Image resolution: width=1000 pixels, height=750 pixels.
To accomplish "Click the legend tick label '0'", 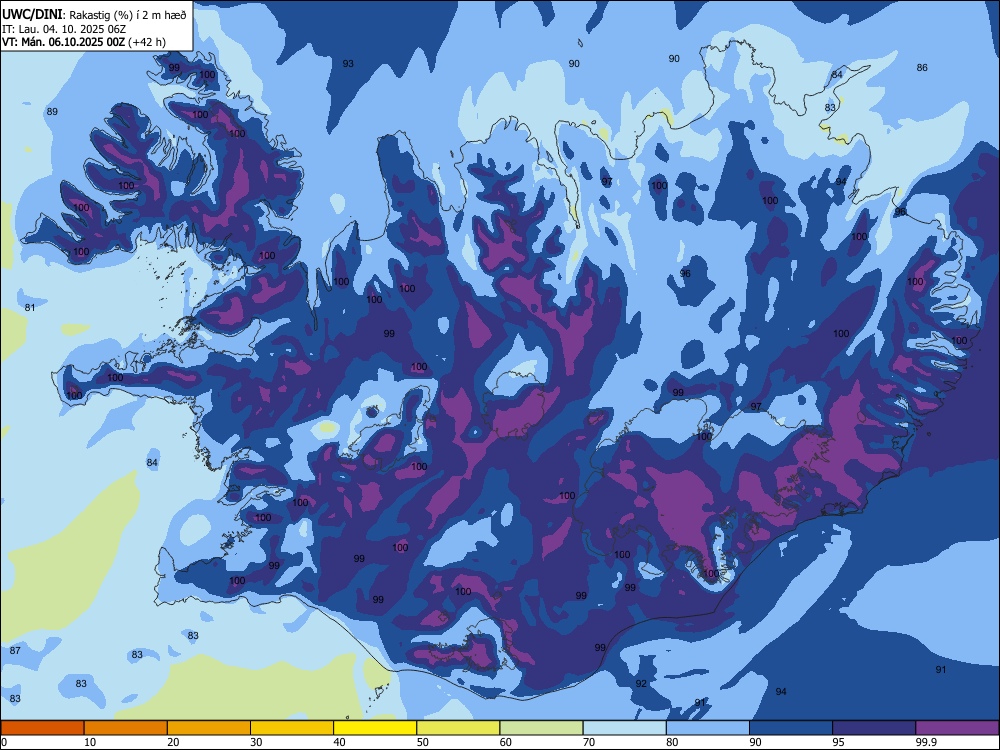I will click(x=4, y=742).
